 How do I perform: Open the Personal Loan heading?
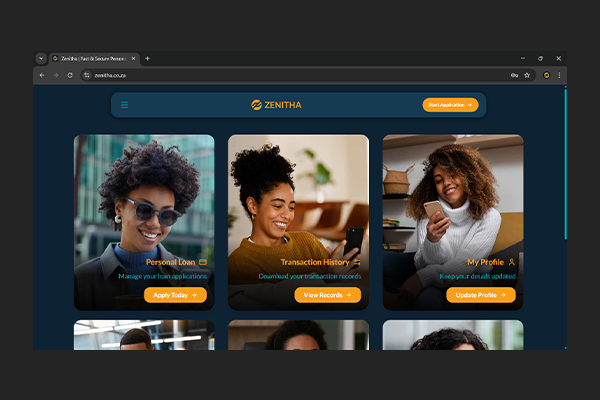pos(171,262)
